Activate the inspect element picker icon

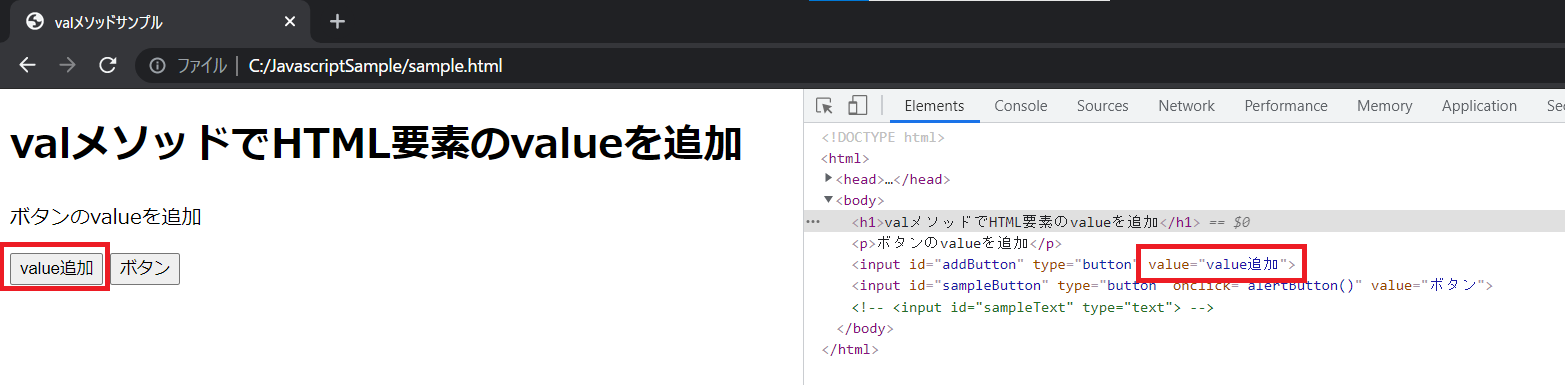tap(824, 106)
